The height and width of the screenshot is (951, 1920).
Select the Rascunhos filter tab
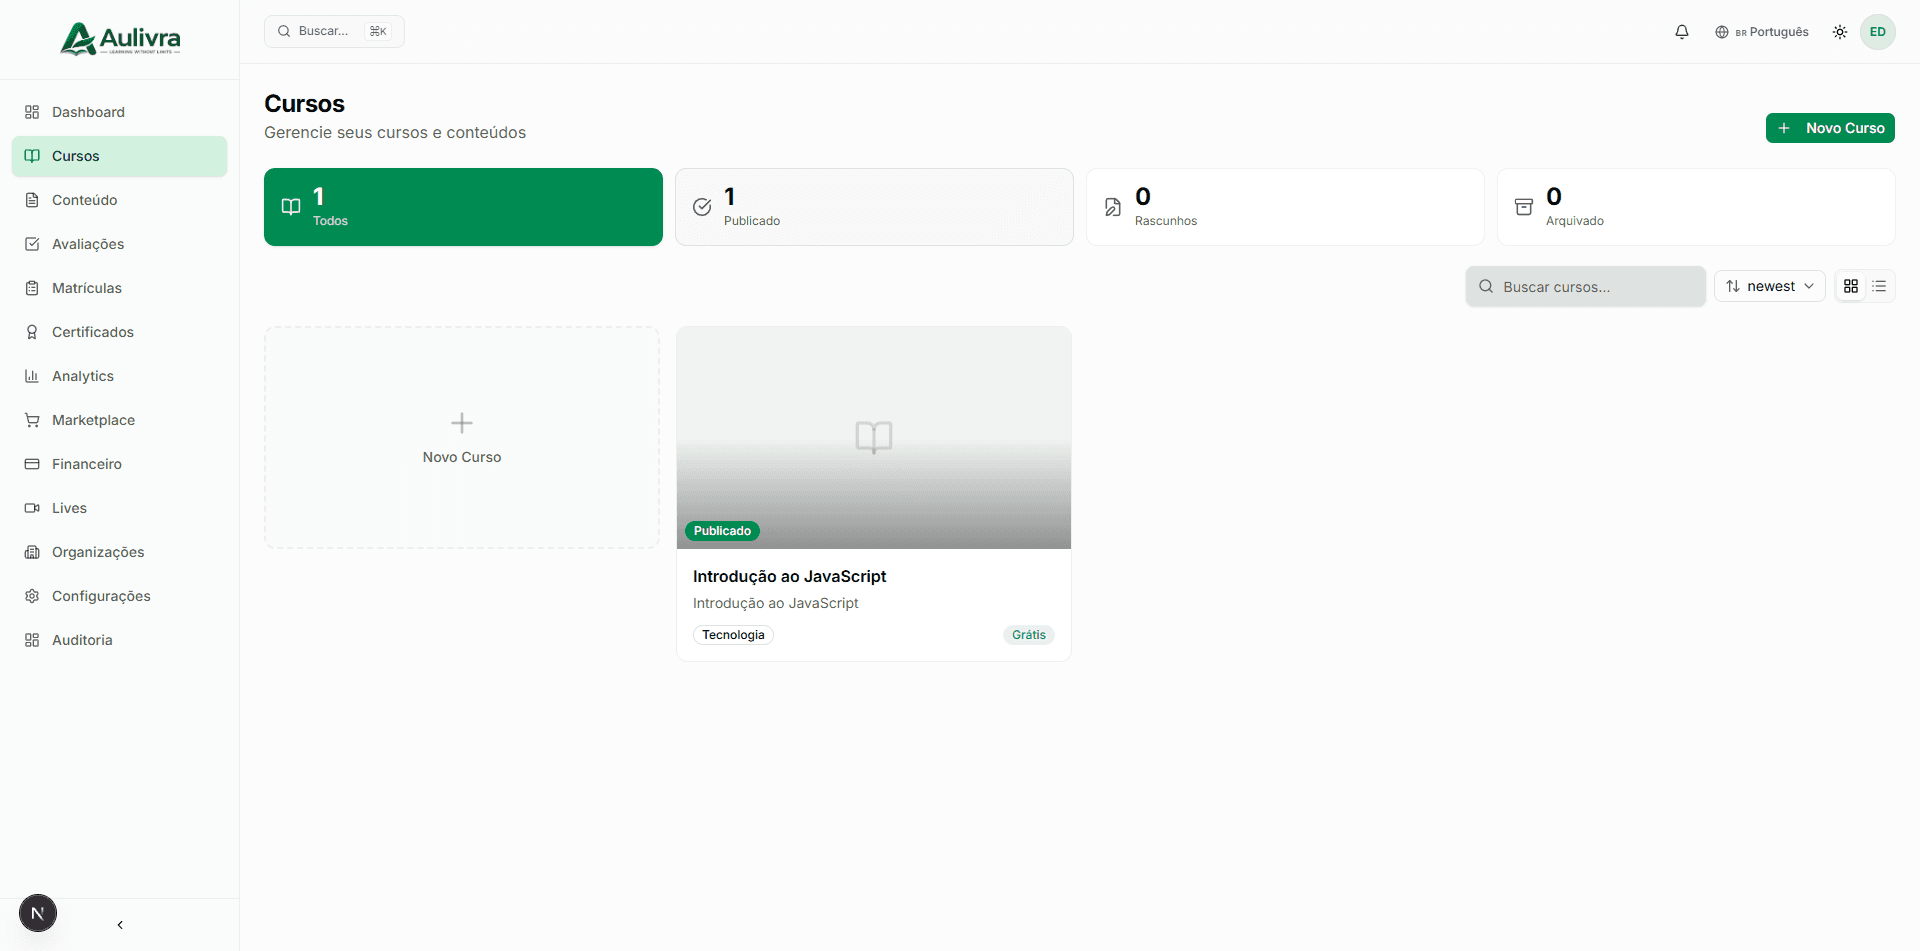point(1285,207)
